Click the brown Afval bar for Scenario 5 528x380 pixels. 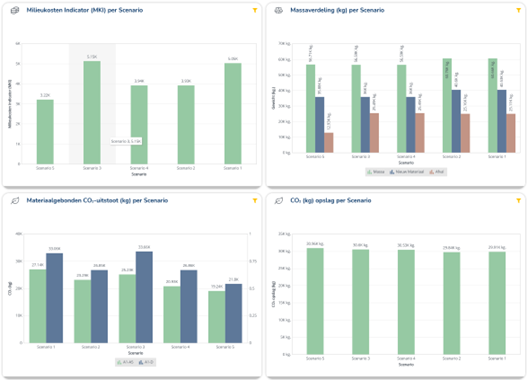tap(329, 142)
